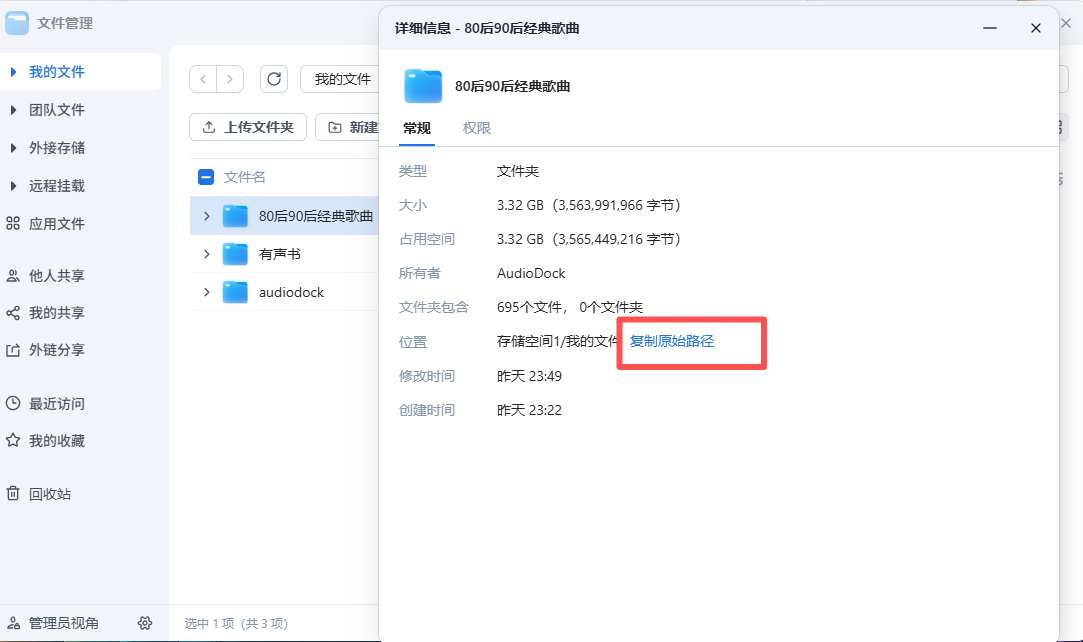This screenshot has height=642, width=1083.
Task: Click the status text 选中 1 项 (共 3 项)
Action: 236,623
